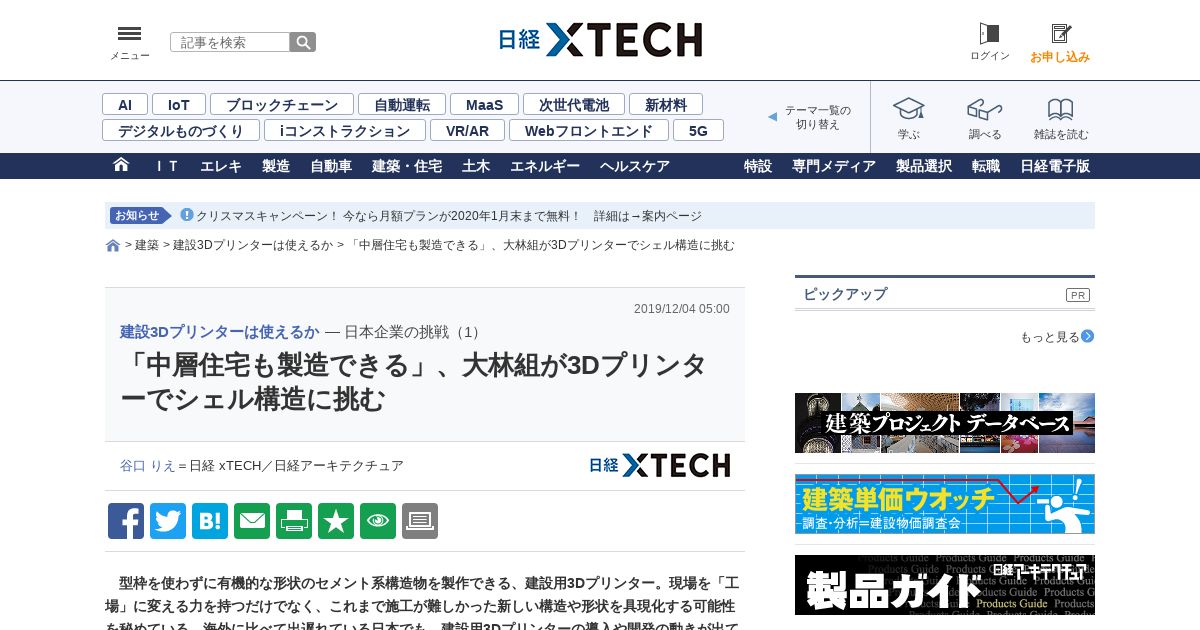The height and width of the screenshot is (630, 1200).
Task: Open 製品ガイド banner
Action: coord(945,585)
